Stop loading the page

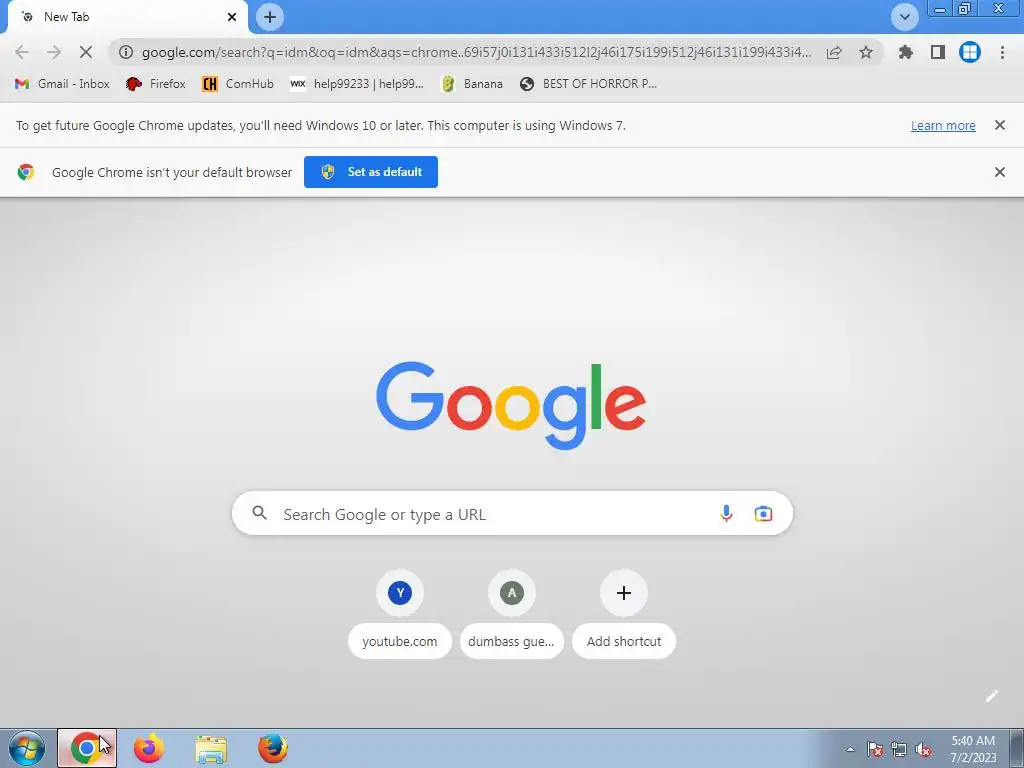86,52
